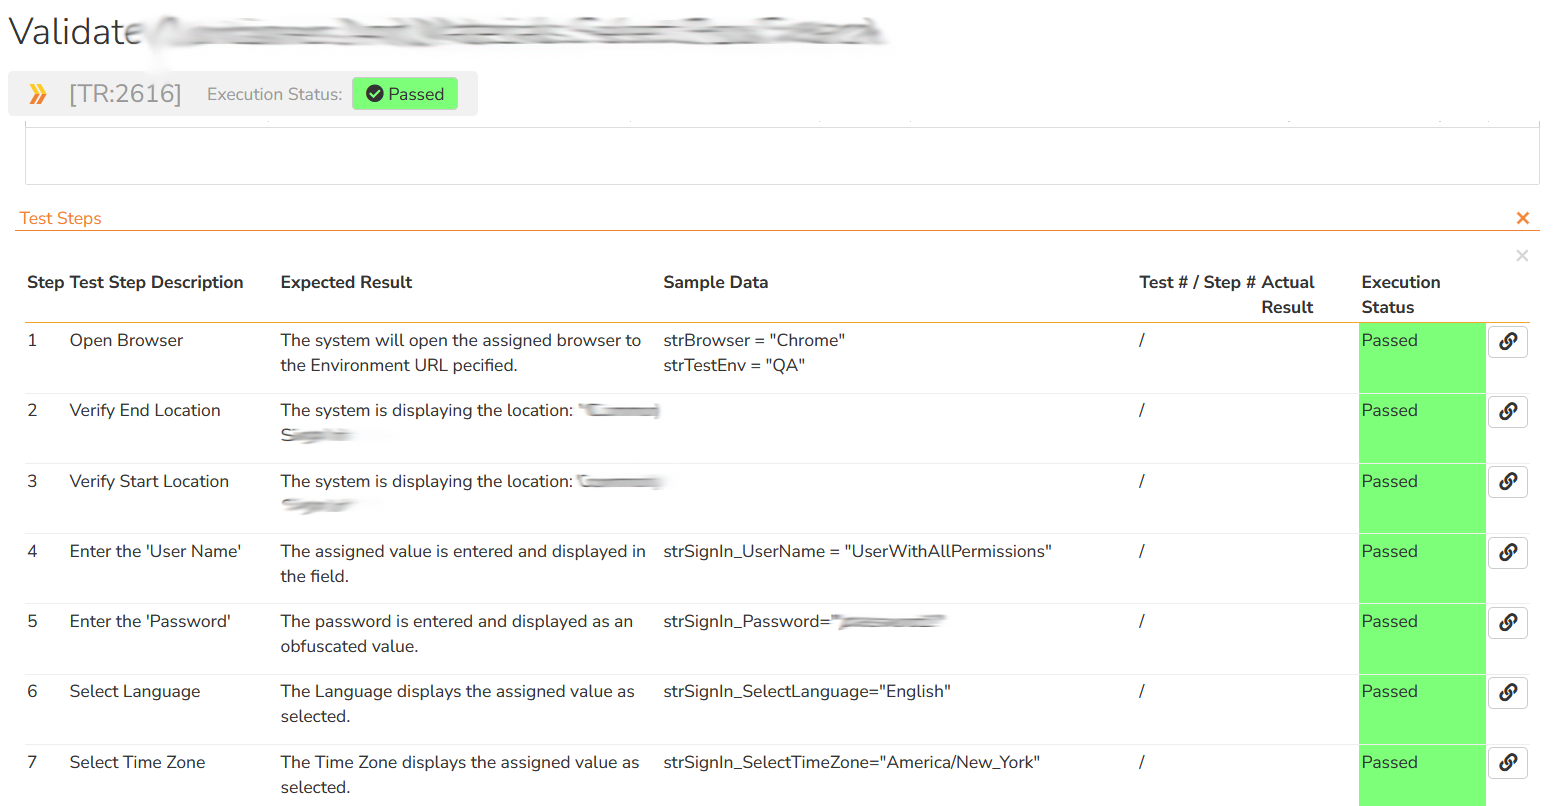Click the empty text box above Test Steps

point(781,155)
